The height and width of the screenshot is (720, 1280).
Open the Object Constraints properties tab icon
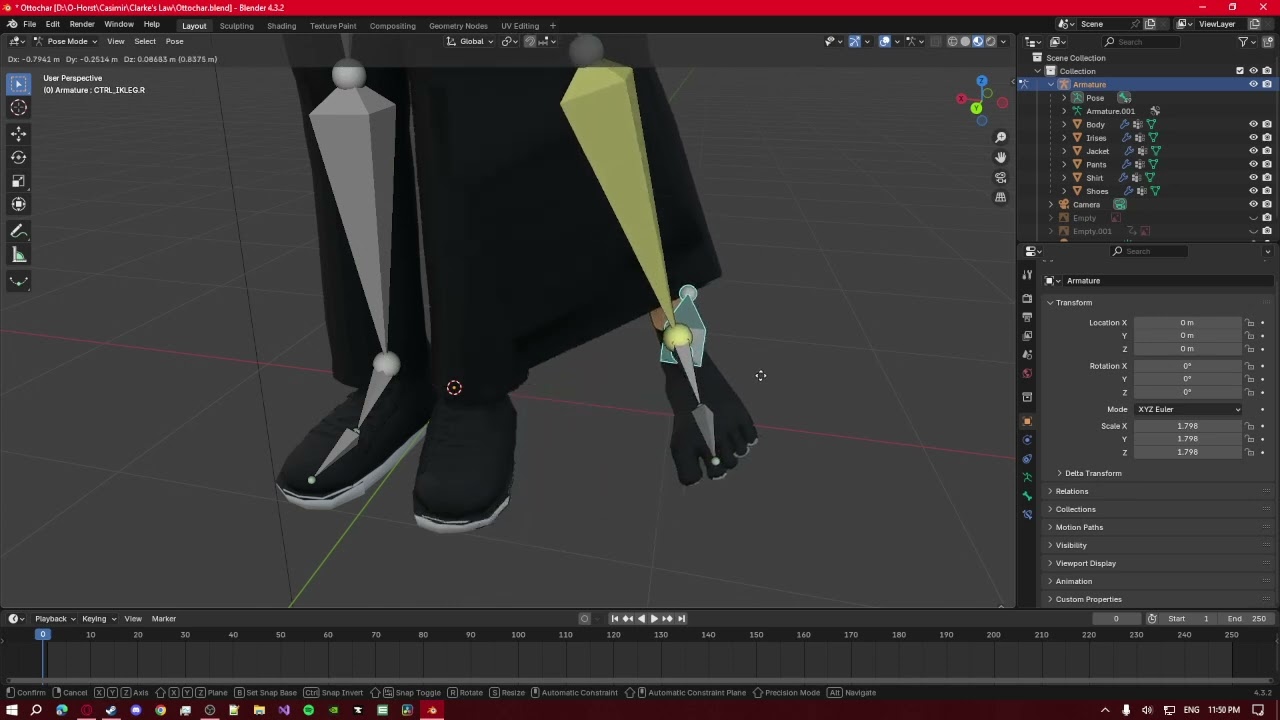point(1027,459)
